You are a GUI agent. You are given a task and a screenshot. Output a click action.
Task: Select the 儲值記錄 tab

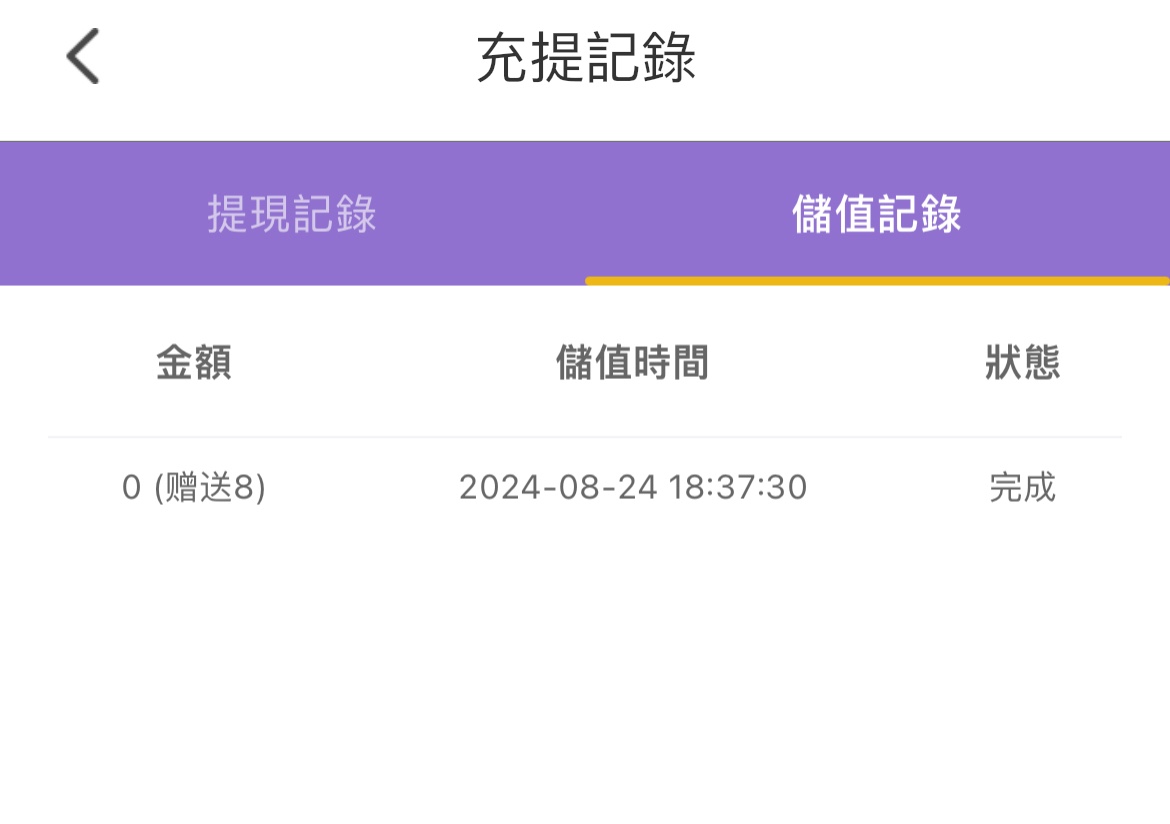876,214
